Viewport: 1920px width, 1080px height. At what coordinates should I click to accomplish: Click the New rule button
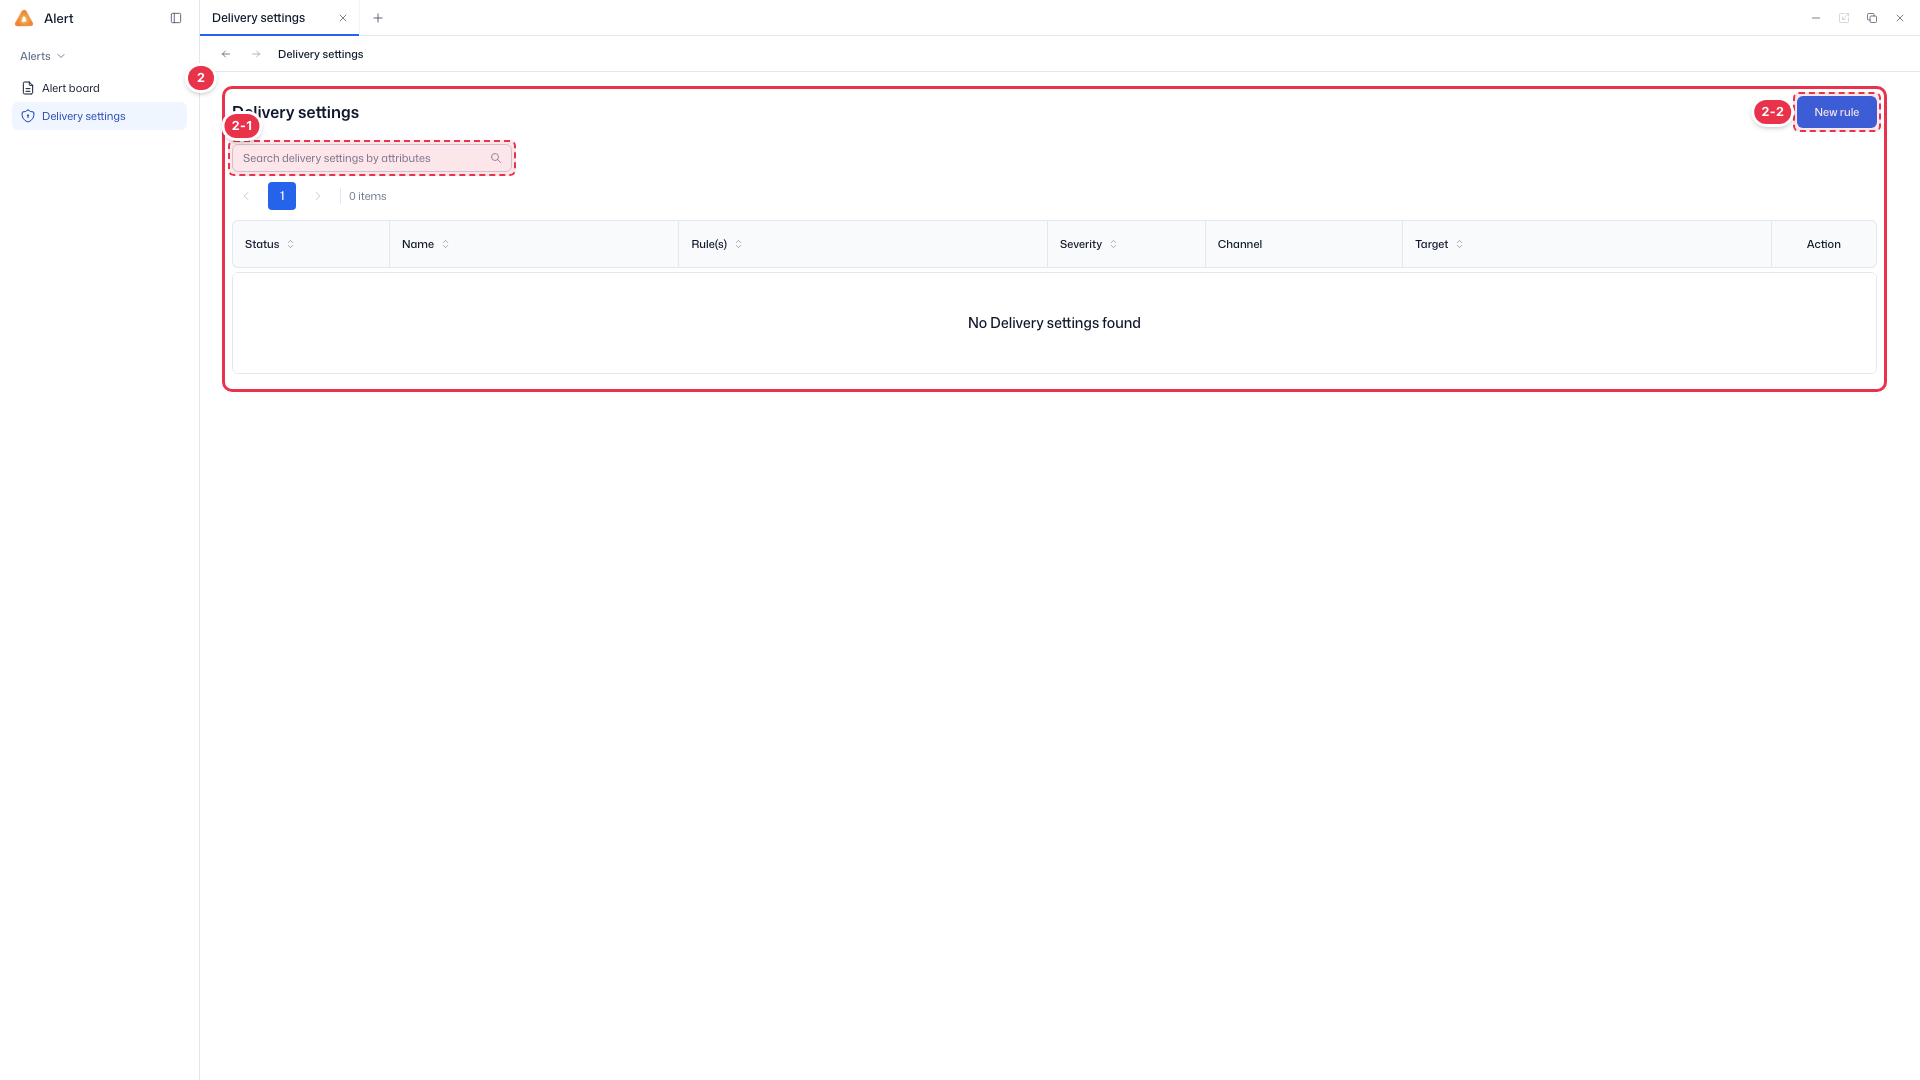[x=1836, y=112]
